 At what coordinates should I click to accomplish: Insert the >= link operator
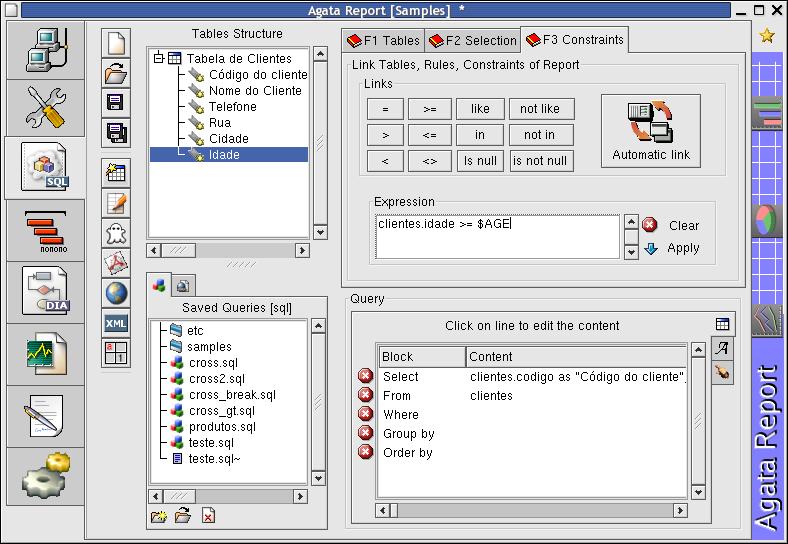point(430,109)
